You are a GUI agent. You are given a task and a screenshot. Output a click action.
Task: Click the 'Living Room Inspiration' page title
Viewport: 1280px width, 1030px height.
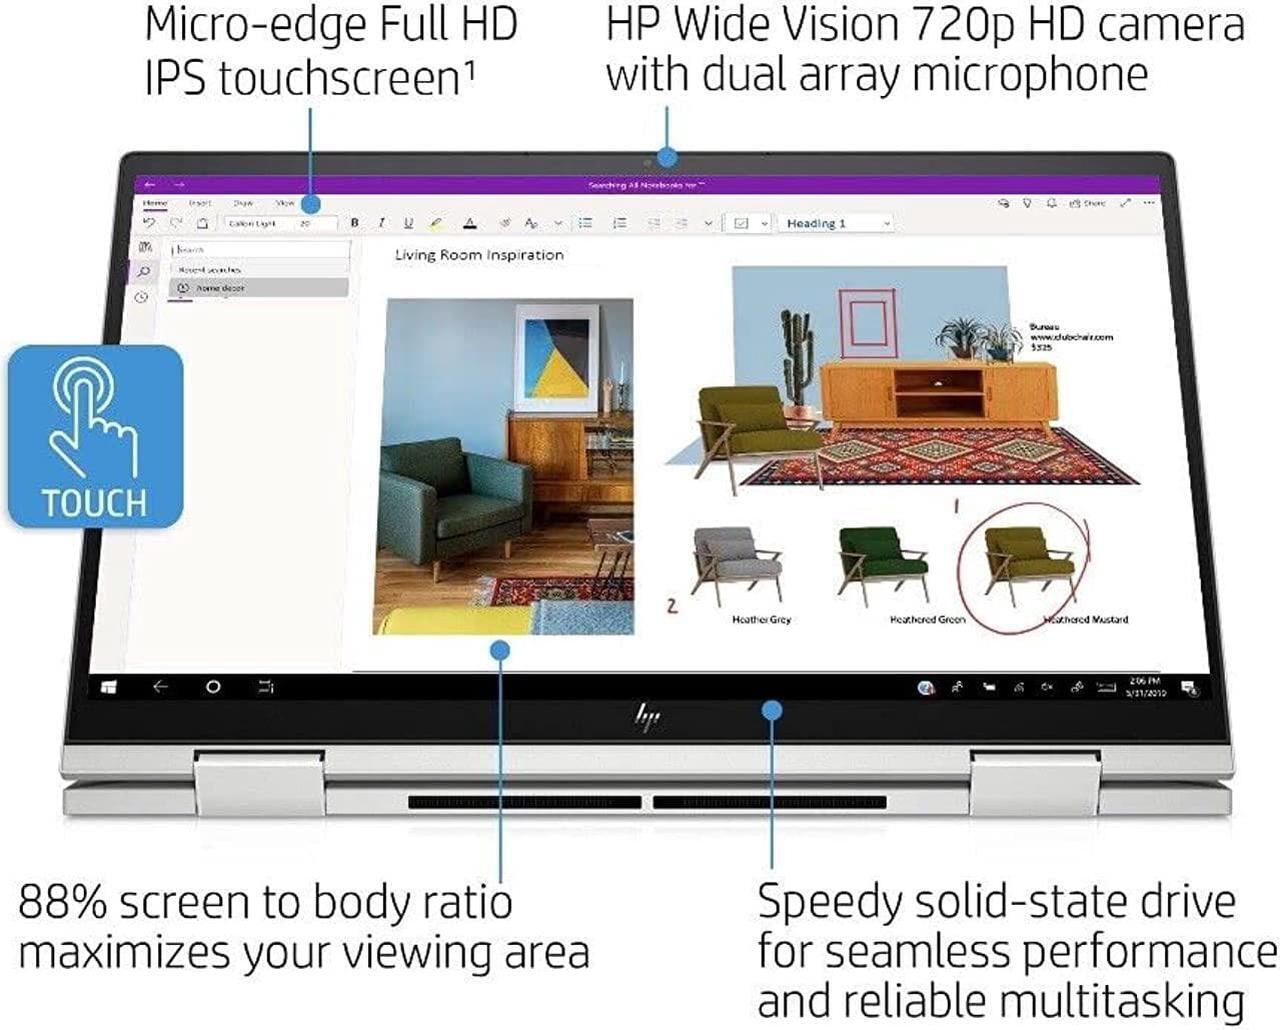pyautogui.click(x=479, y=255)
